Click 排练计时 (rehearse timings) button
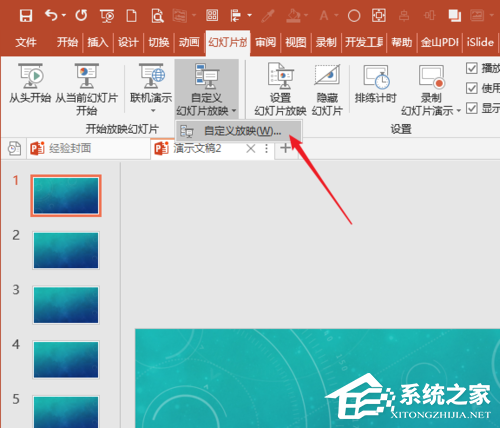The height and width of the screenshot is (428, 500). coord(376,84)
